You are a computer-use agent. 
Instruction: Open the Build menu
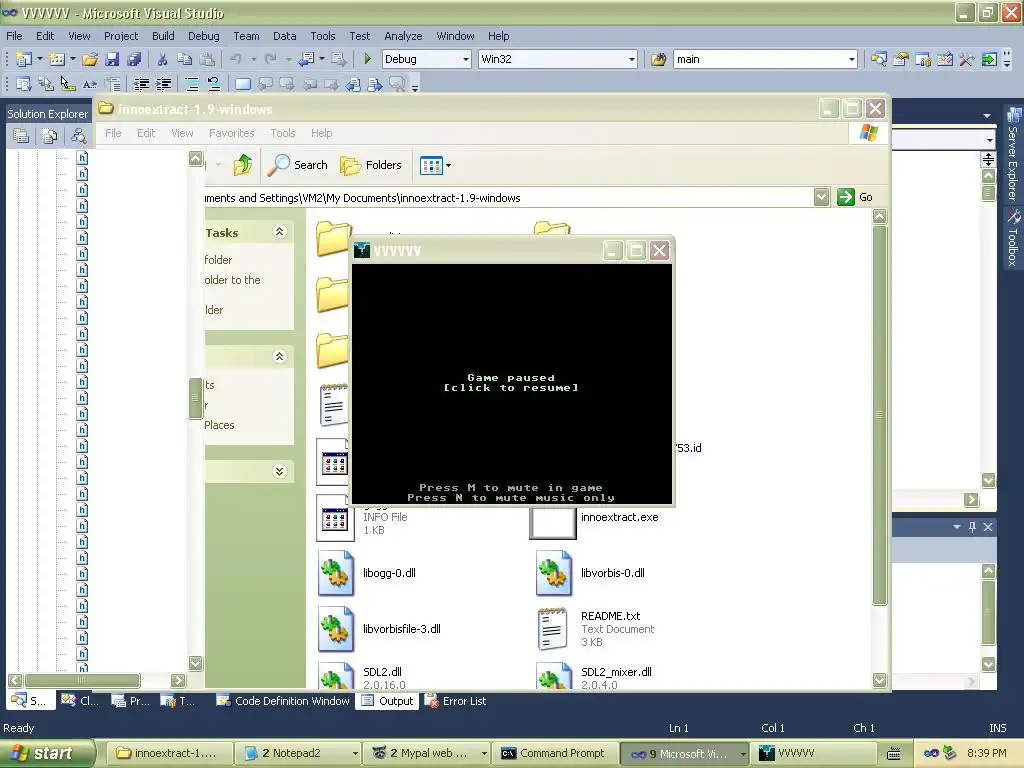click(x=163, y=36)
